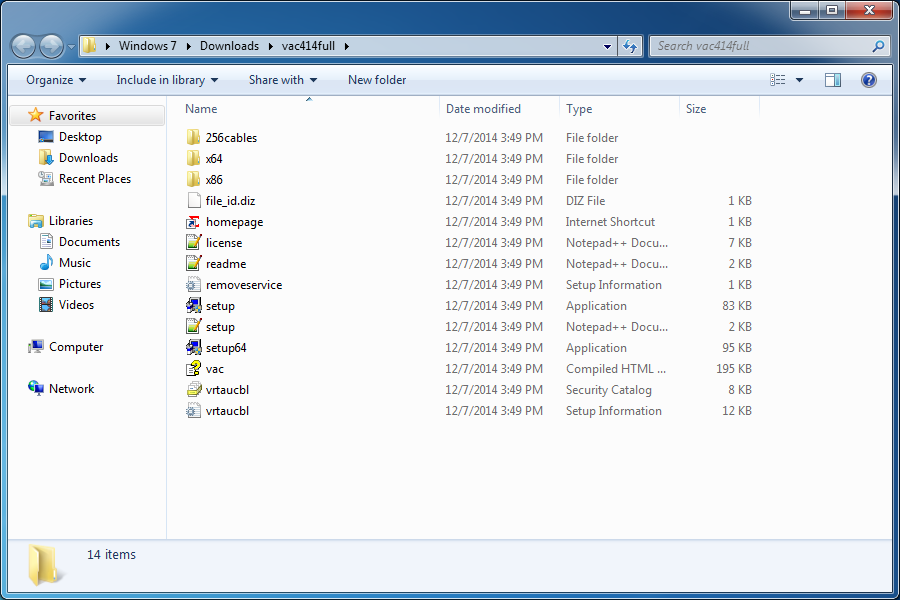900x600 pixels.
Task: Select the x86 folder icon
Action: tap(193, 179)
